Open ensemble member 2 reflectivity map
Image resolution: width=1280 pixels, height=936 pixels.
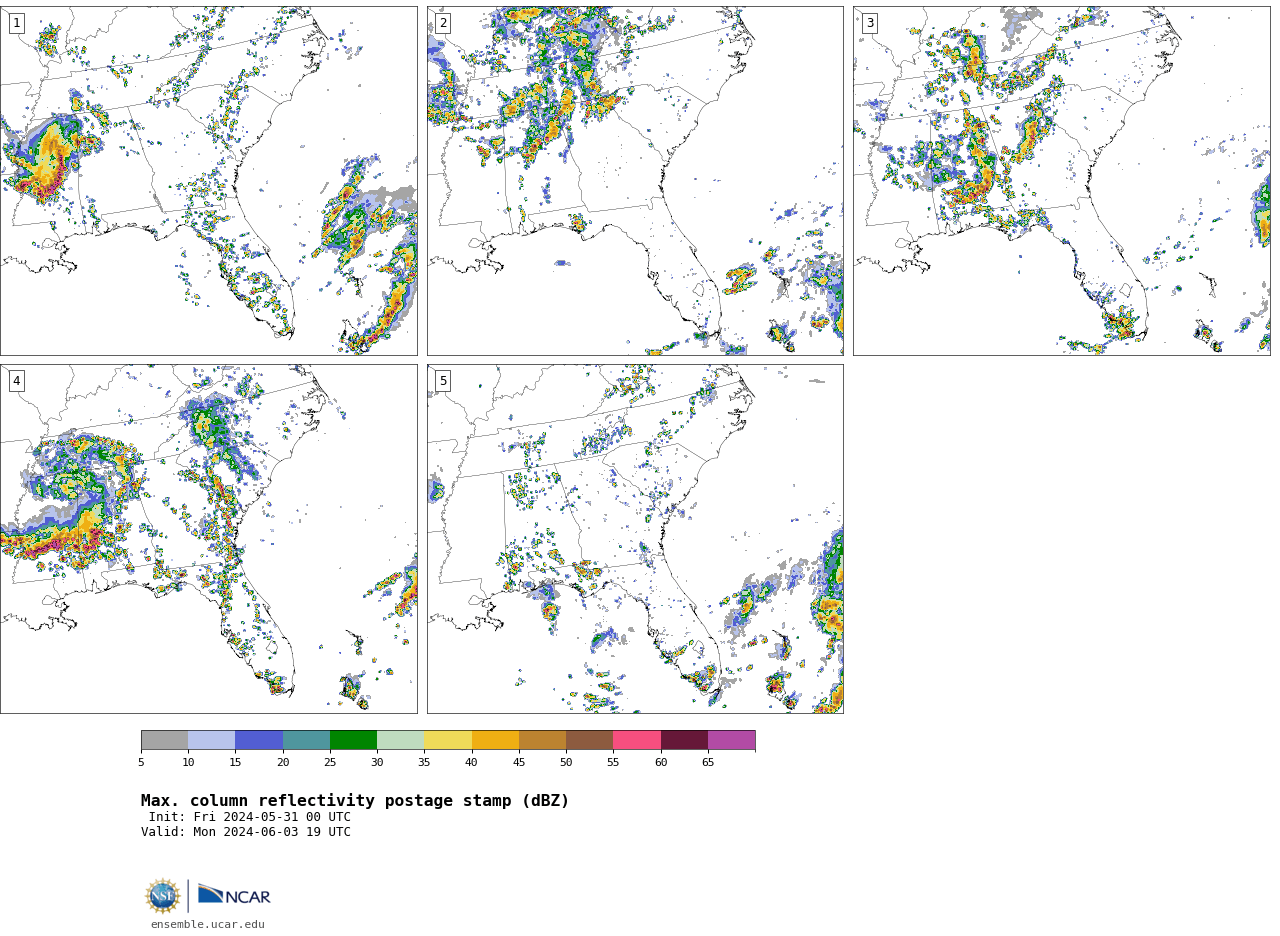coord(635,181)
